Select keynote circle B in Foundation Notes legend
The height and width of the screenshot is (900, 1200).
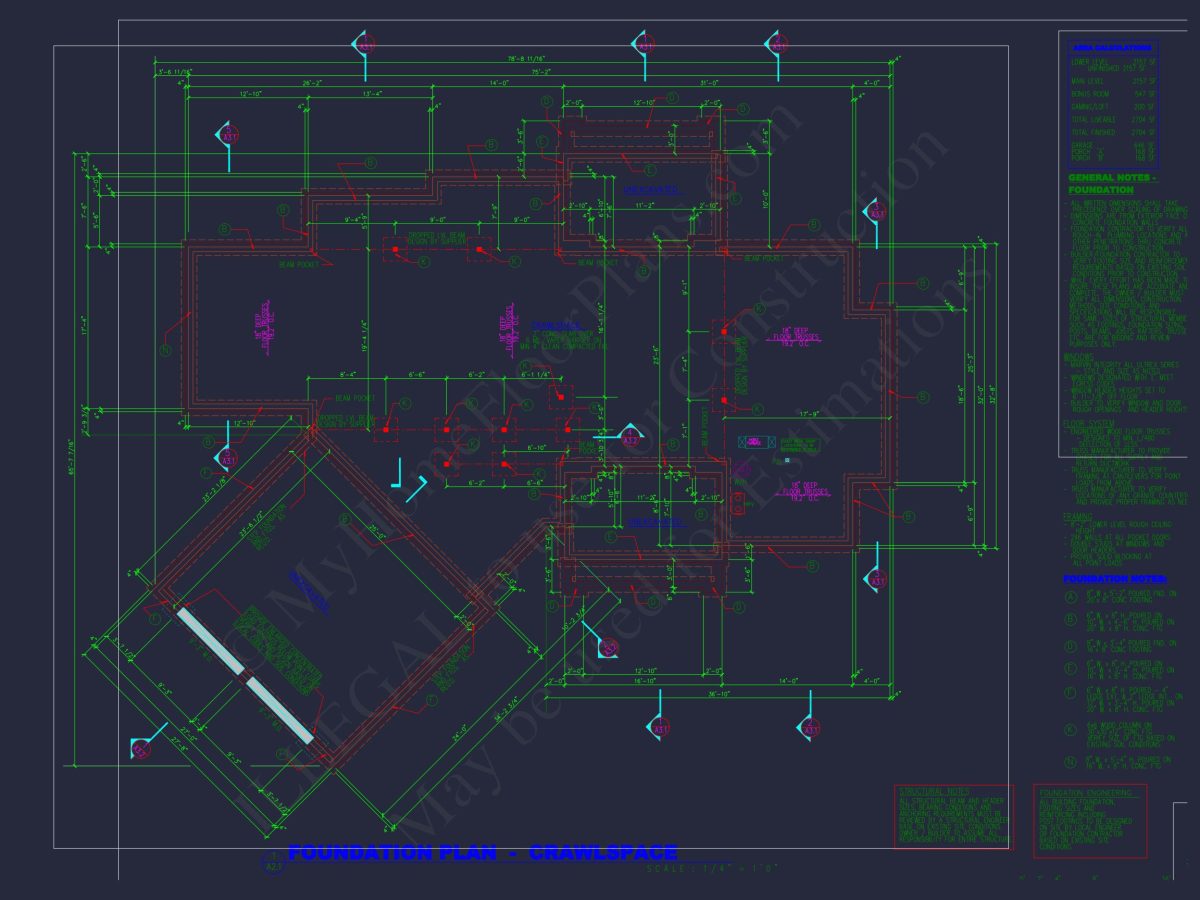[x=1071, y=620]
